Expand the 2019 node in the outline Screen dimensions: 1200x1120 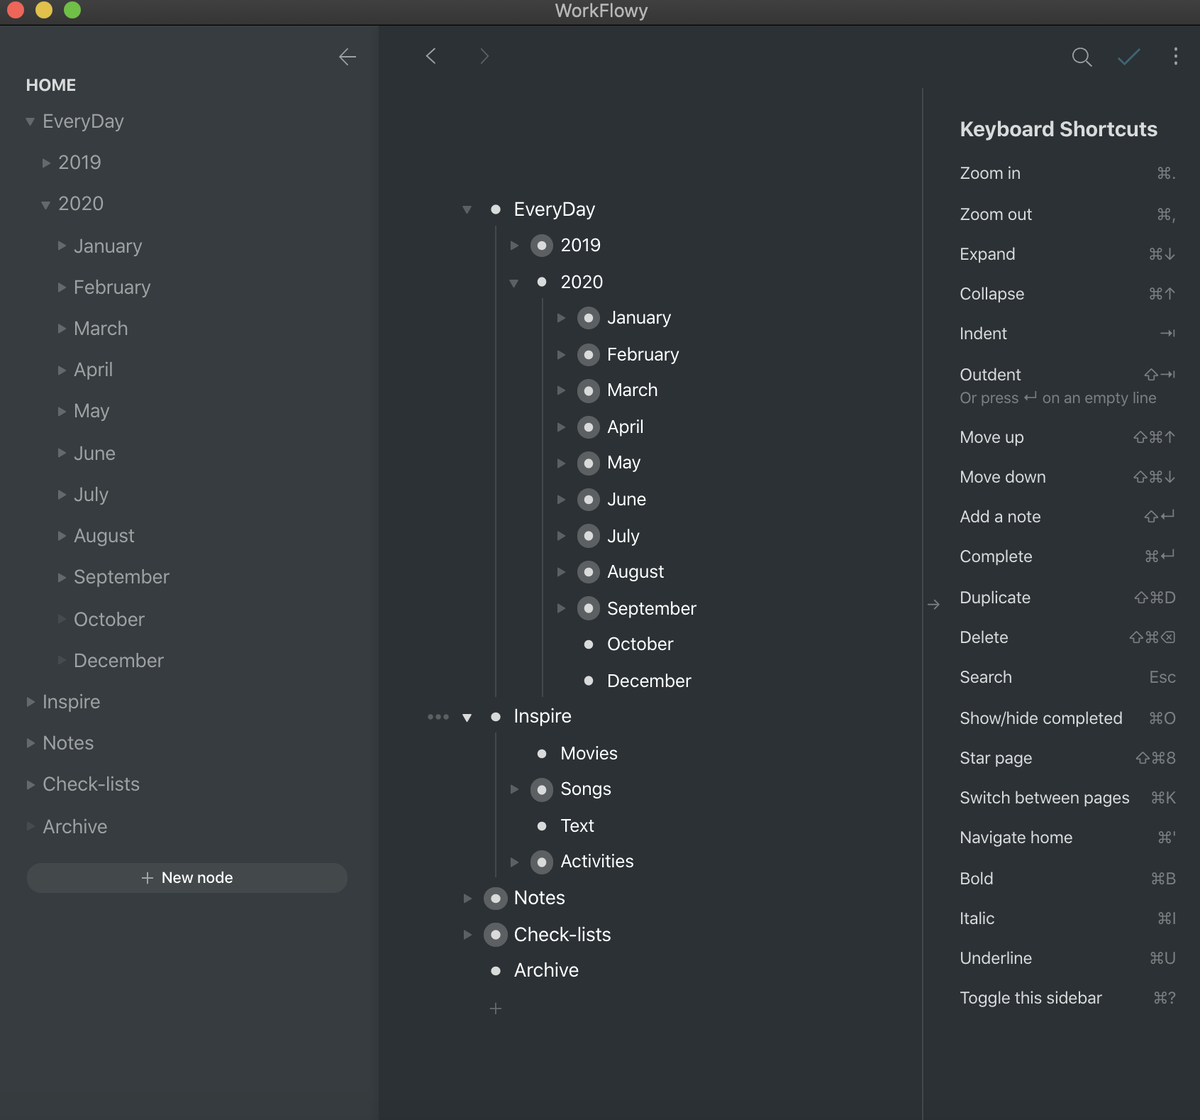[514, 245]
